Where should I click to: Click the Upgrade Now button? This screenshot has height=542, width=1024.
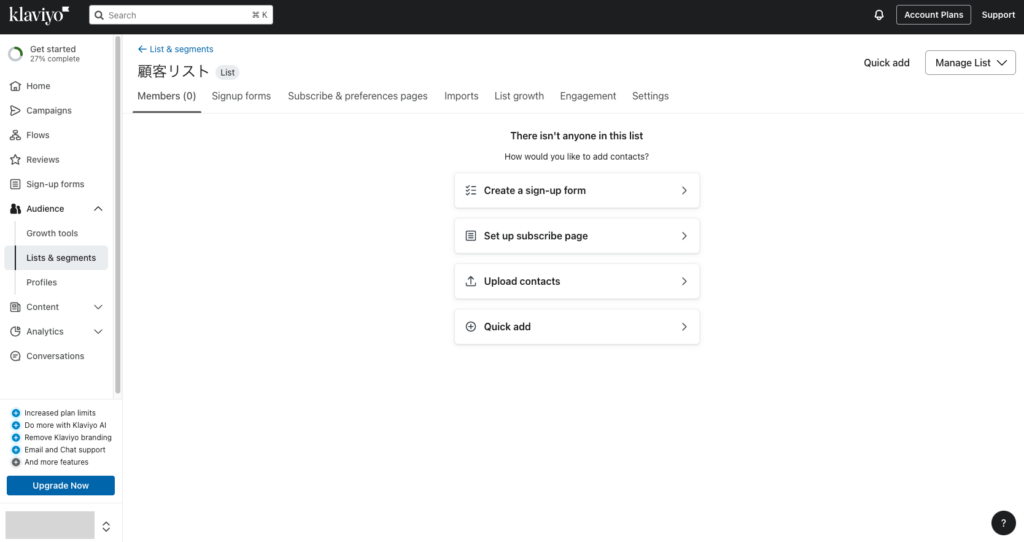click(61, 485)
